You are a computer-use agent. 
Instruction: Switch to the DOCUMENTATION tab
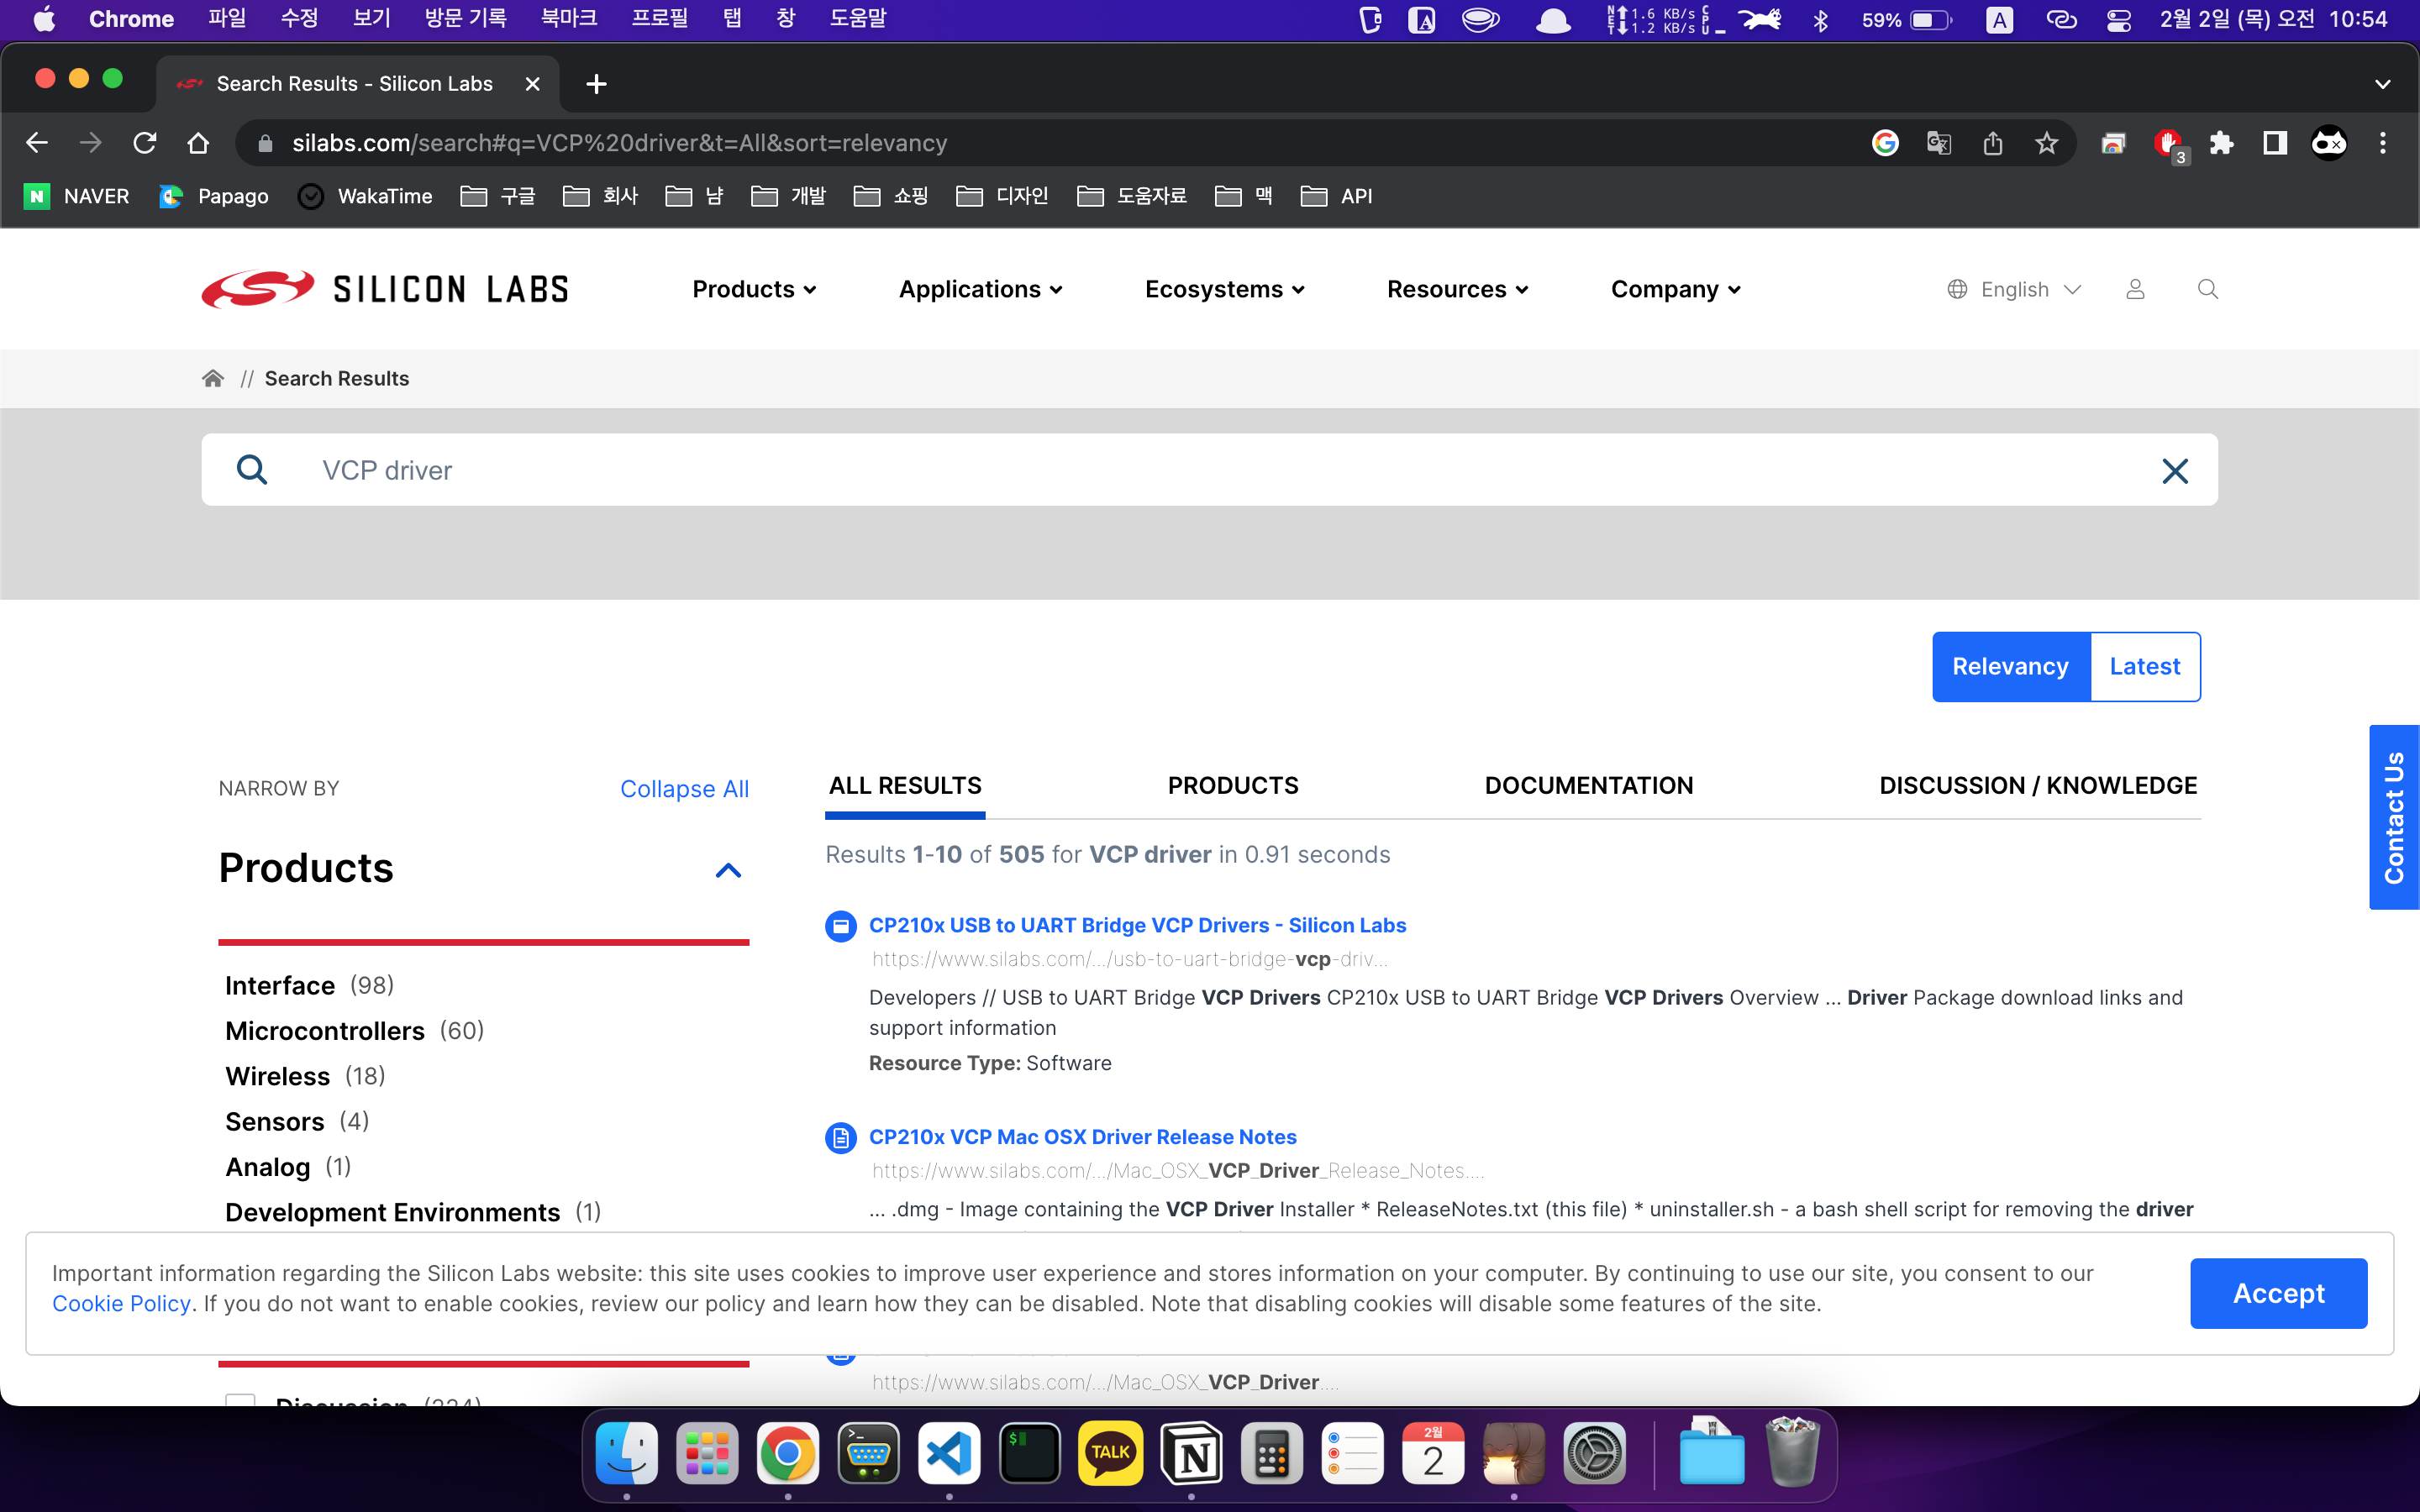pos(1588,785)
